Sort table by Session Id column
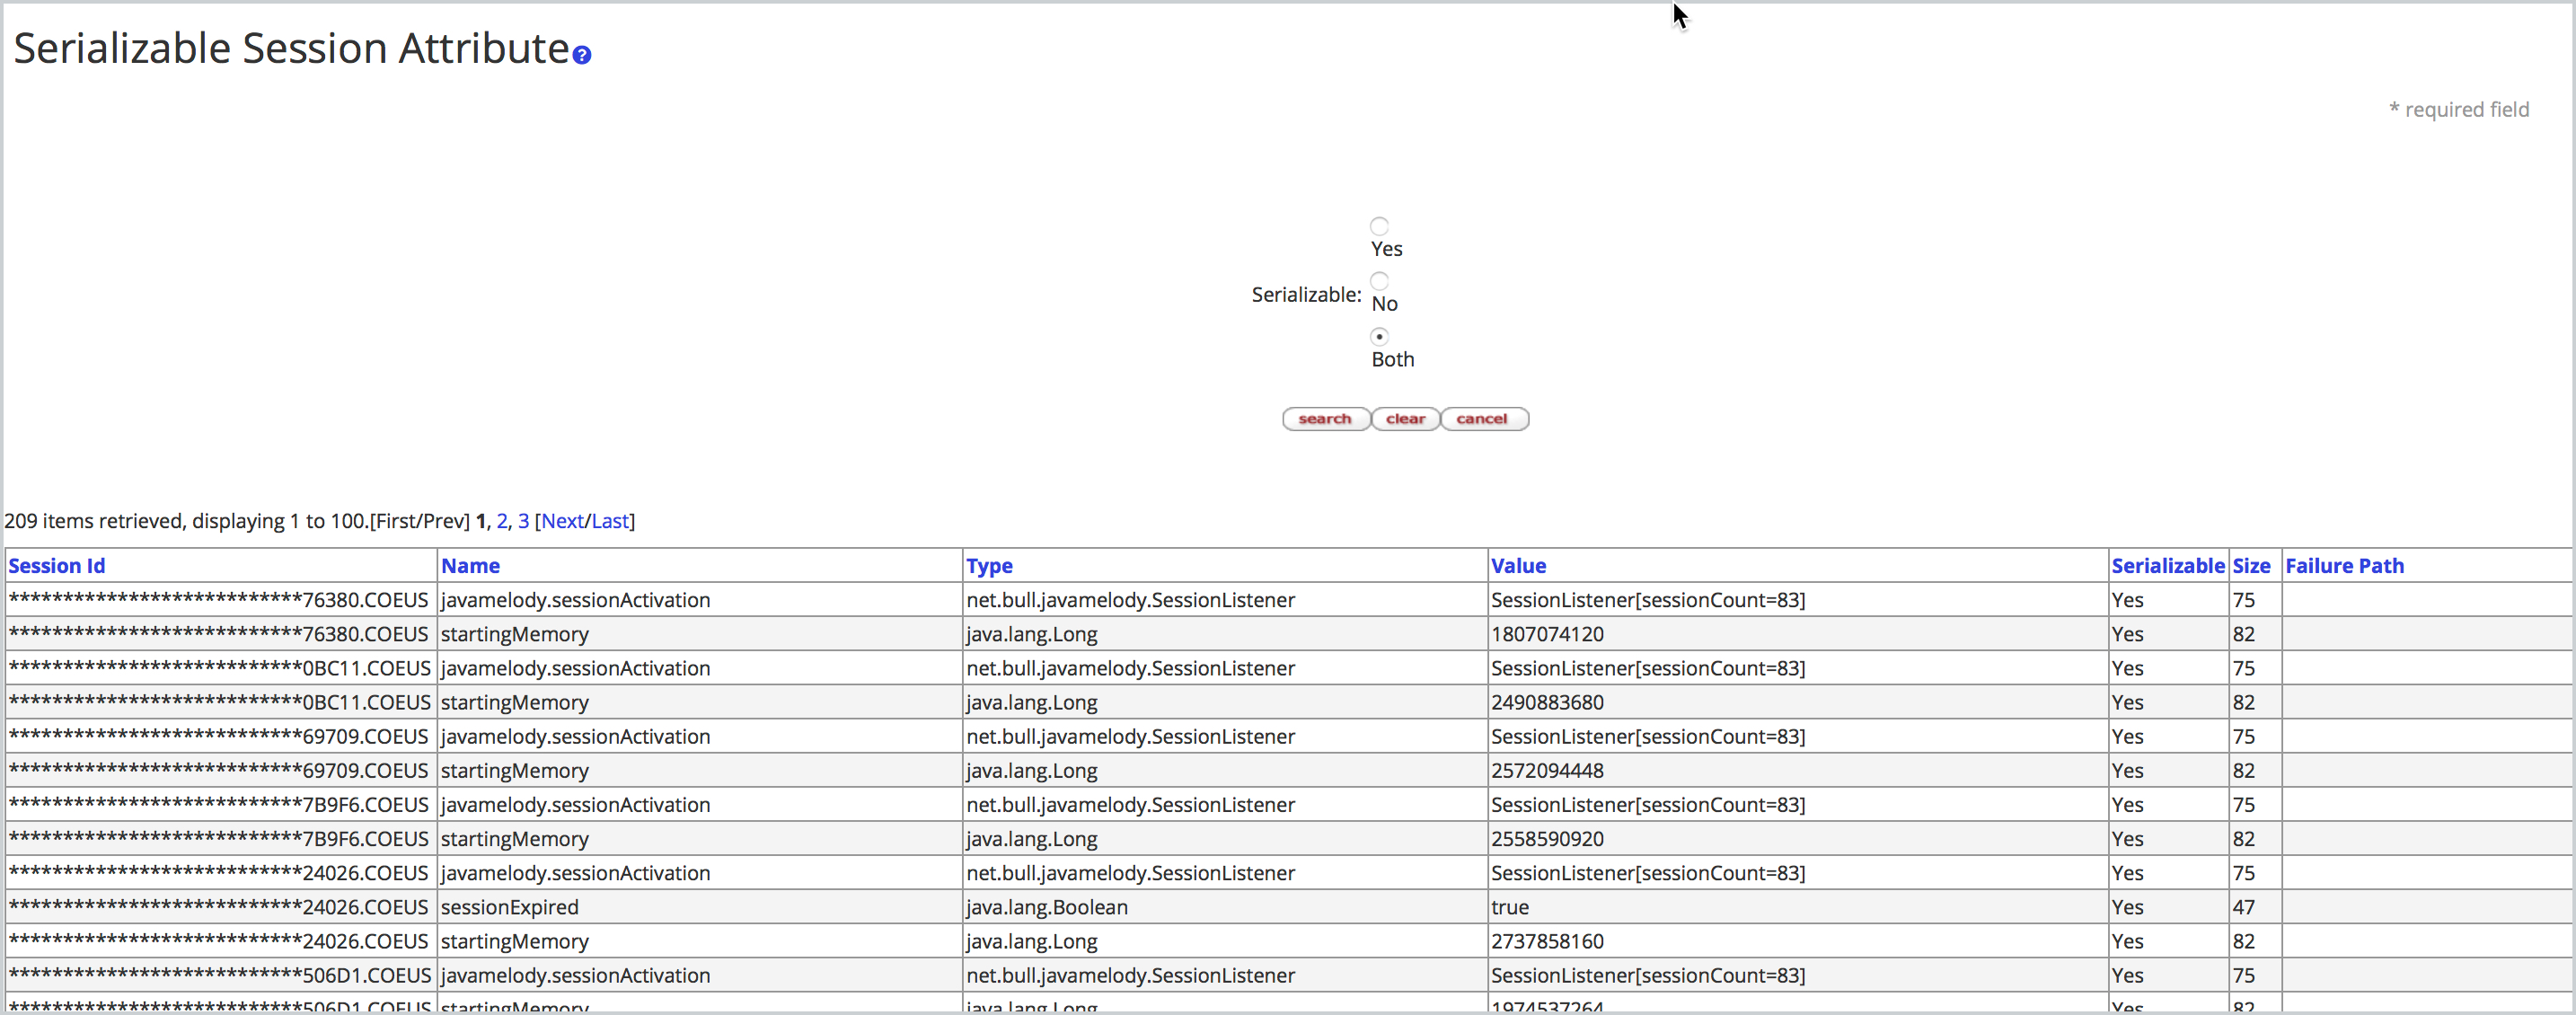2576x1015 pixels. pos(57,566)
